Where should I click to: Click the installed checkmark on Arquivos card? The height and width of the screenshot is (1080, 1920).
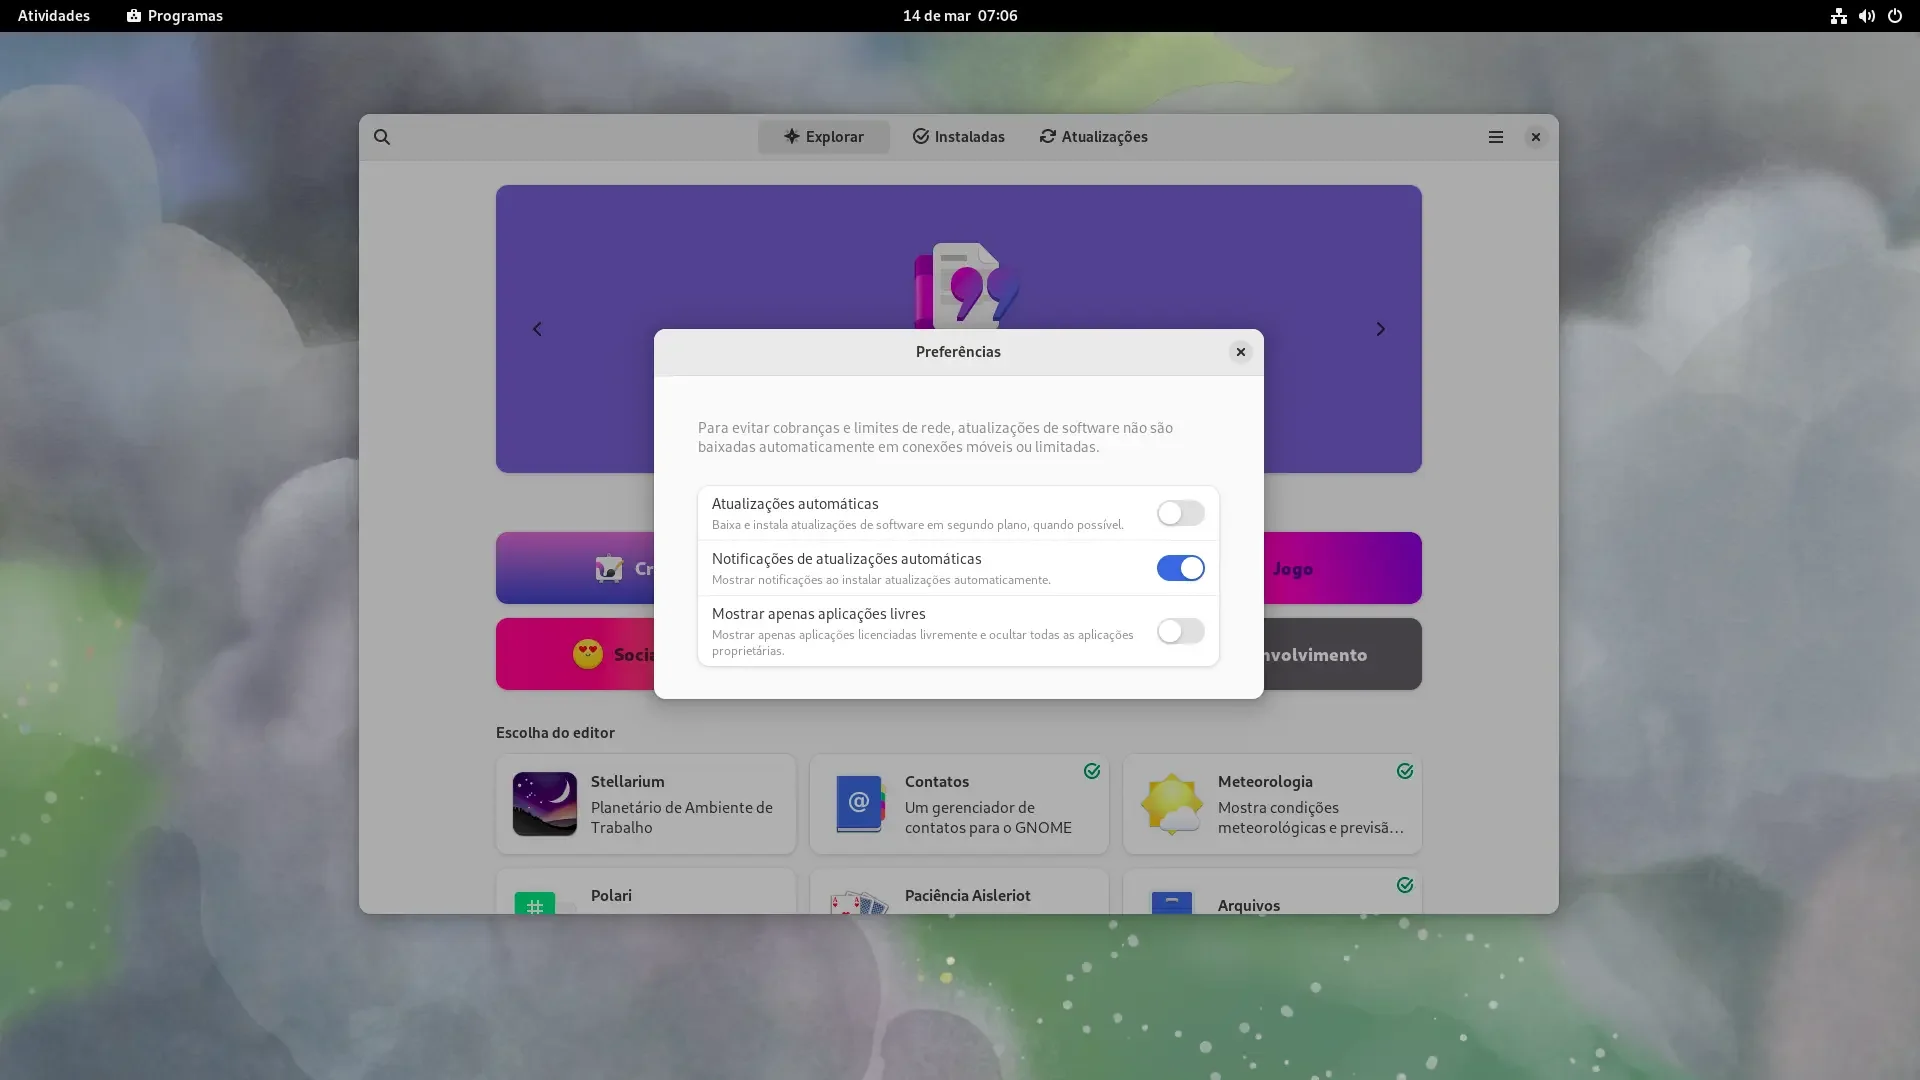[x=1405, y=885]
